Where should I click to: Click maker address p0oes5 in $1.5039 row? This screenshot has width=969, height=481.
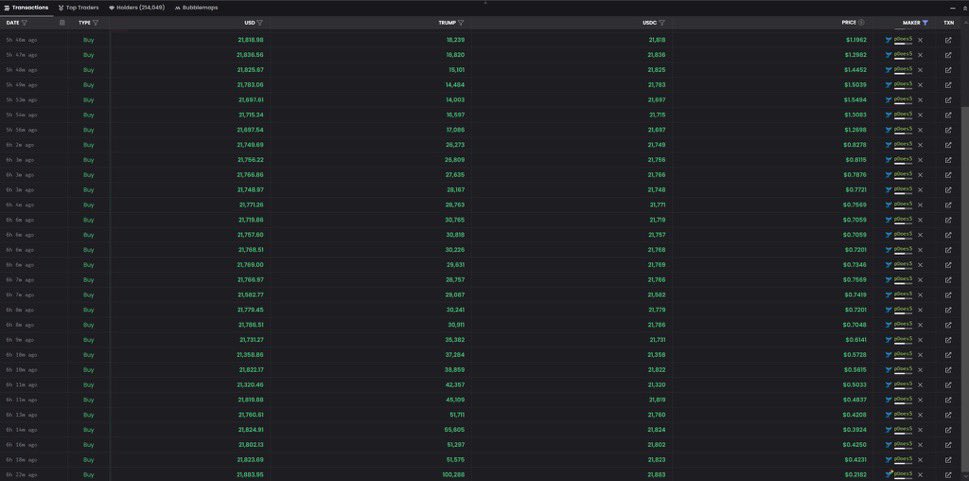[903, 83]
